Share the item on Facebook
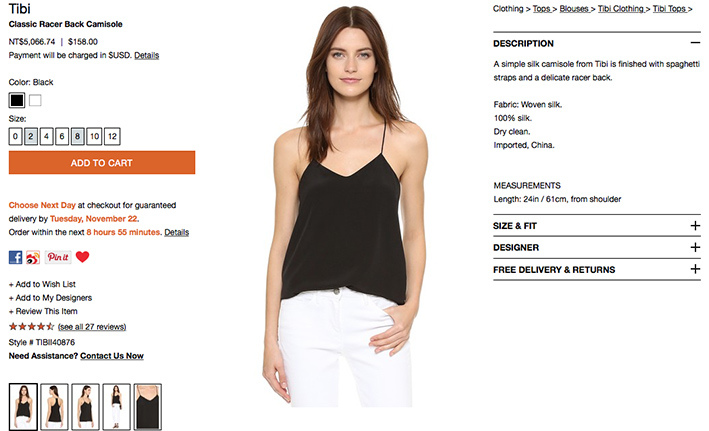This screenshot has height=431, width=709. click(15, 257)
